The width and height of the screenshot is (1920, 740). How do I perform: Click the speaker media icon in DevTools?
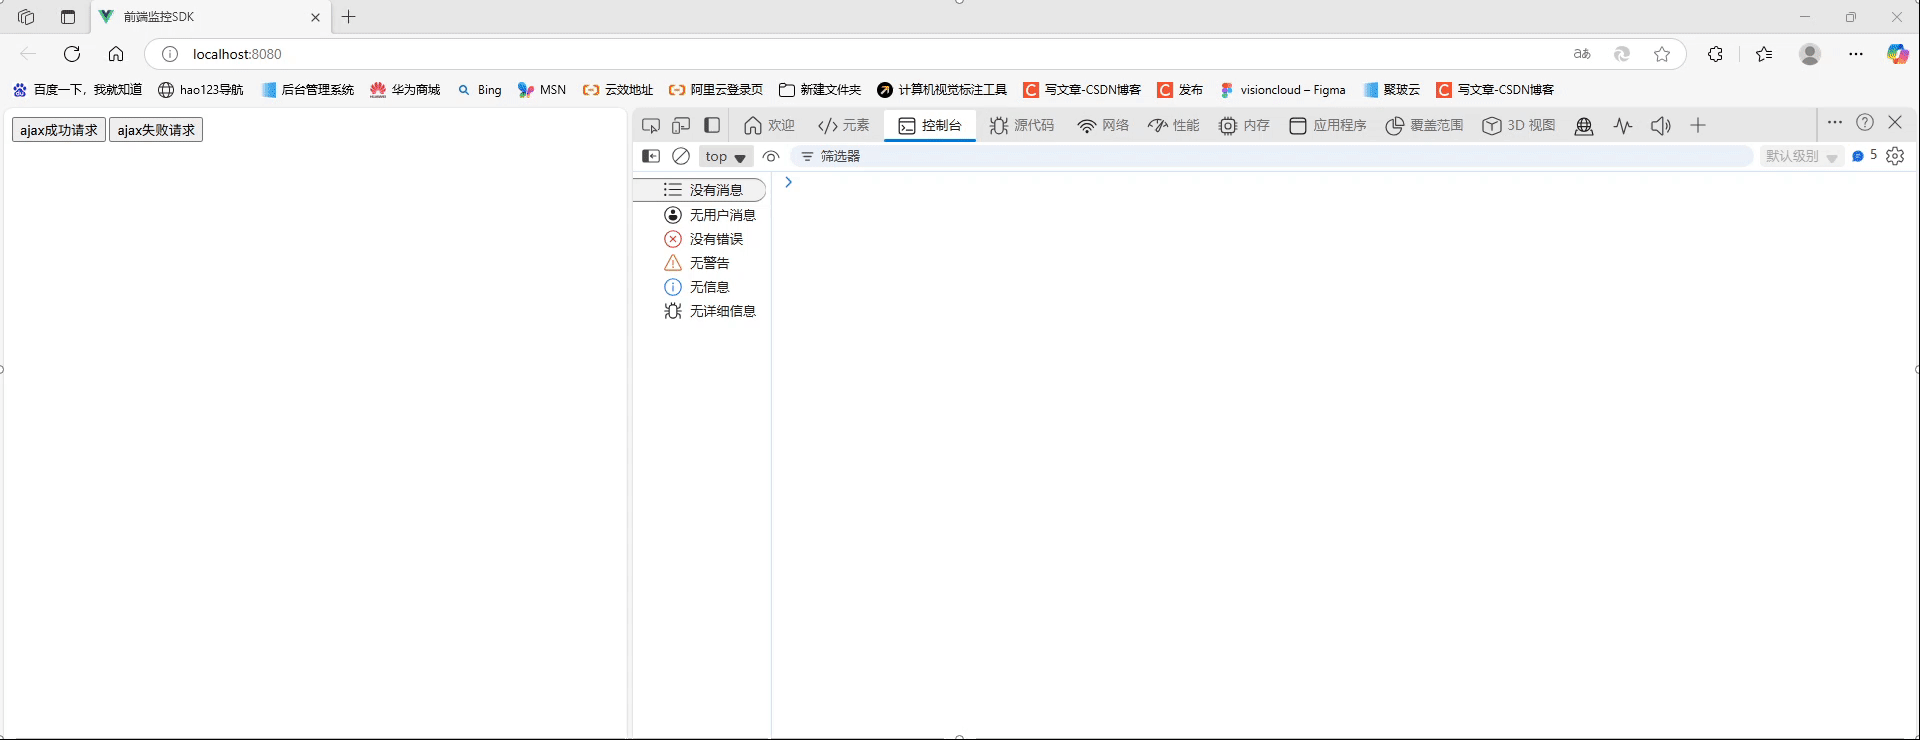tap(1661, 126)
